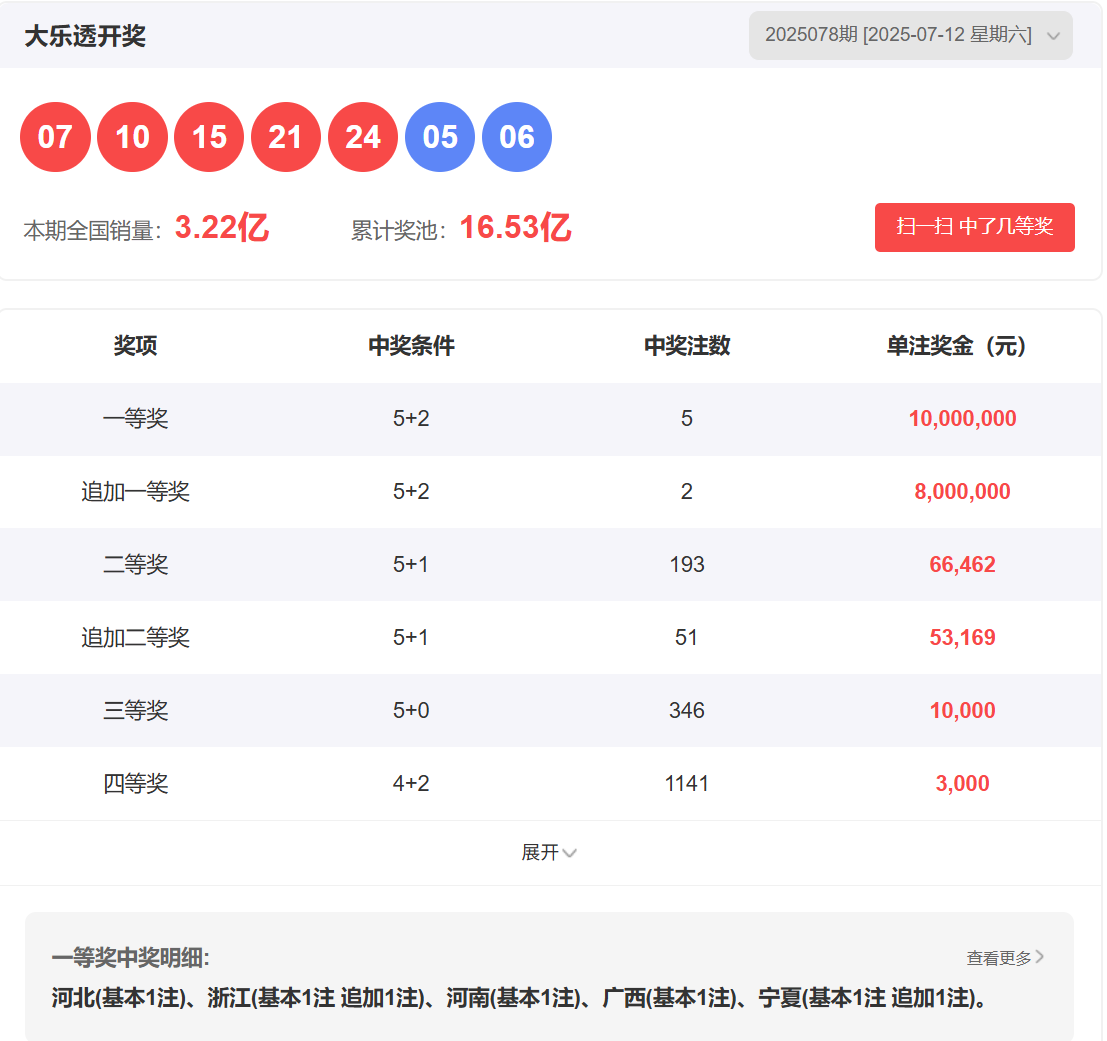Click the 单注奖金（元） column header

pyautogui.click(x=957, y=346)
